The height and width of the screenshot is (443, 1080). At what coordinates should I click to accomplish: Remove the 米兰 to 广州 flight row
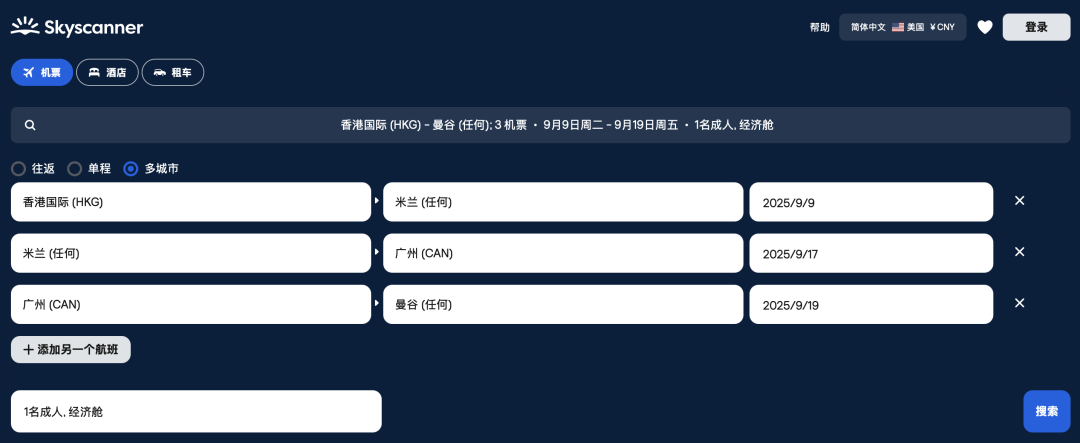[x=1020, y=252]
